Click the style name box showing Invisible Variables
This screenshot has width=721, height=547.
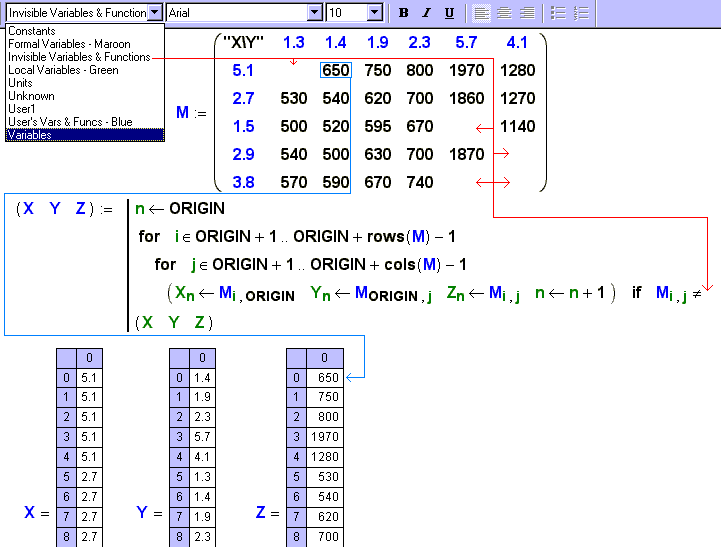click(77, 13)
